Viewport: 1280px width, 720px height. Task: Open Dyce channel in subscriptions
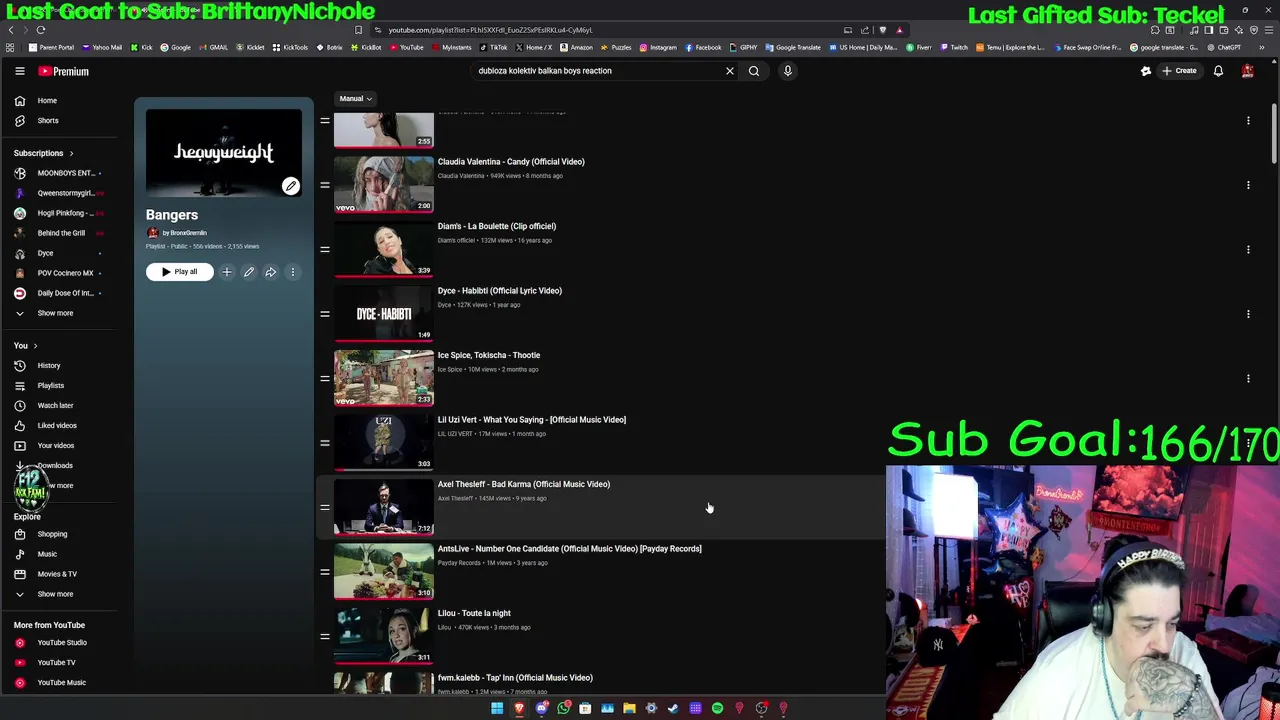tap(45, 253)
